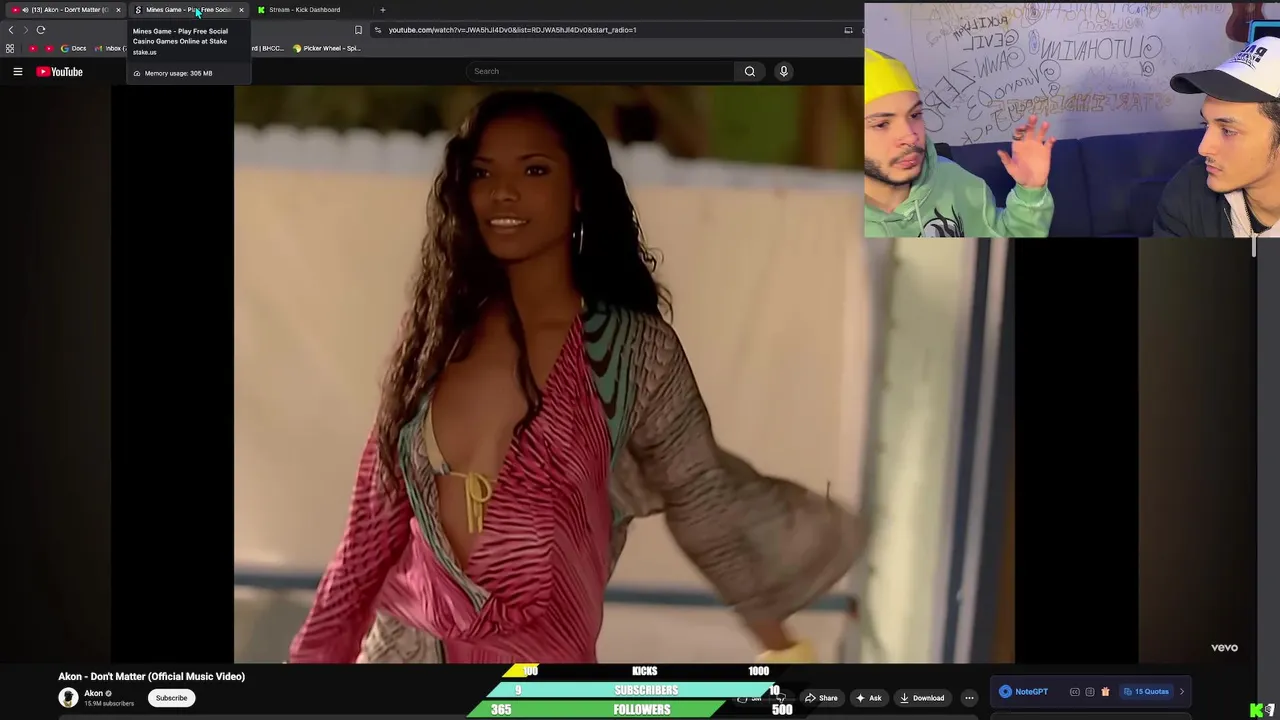1280x720 pixels.
Task: Open the Akon channel name link
Action: [94, 693]
